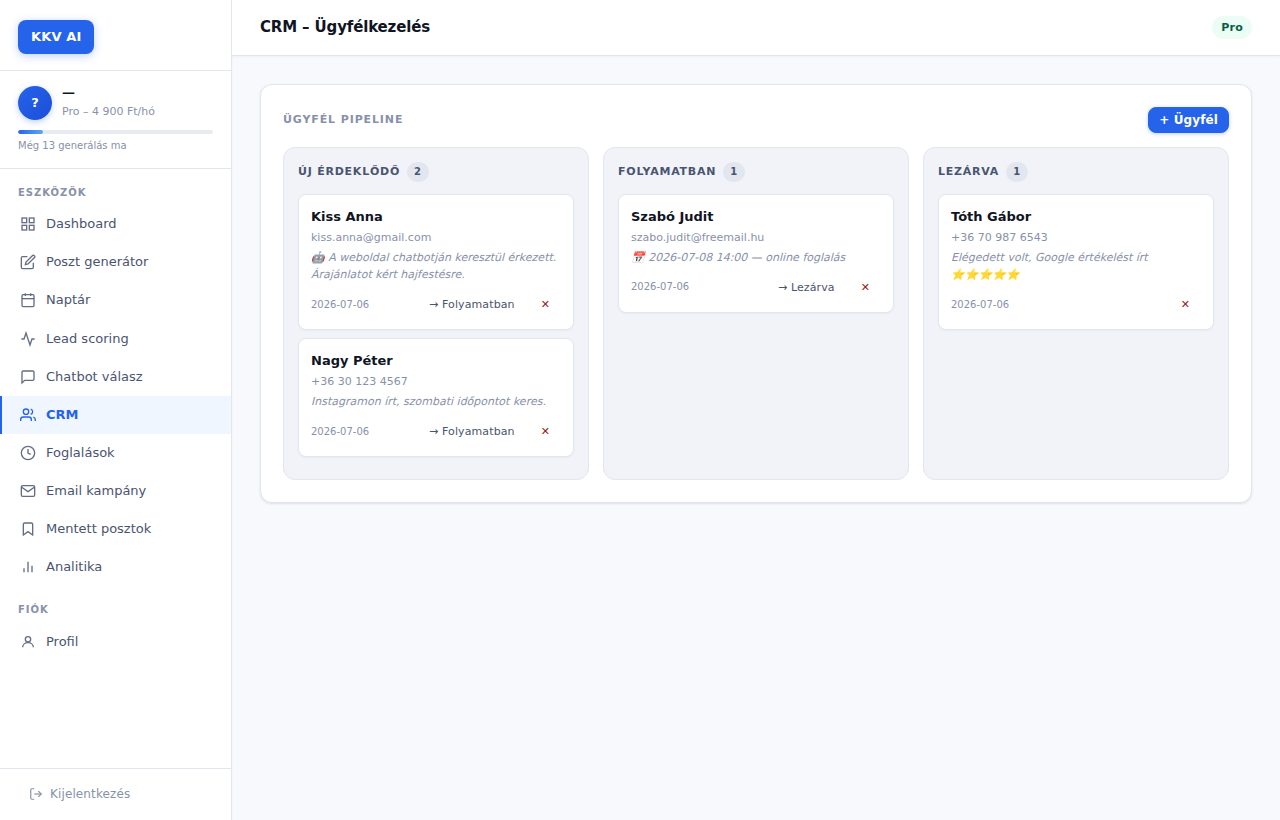The image size is (1280, 820).
Task: Click the Dashboard grid icon
Action: pos(28,224)
